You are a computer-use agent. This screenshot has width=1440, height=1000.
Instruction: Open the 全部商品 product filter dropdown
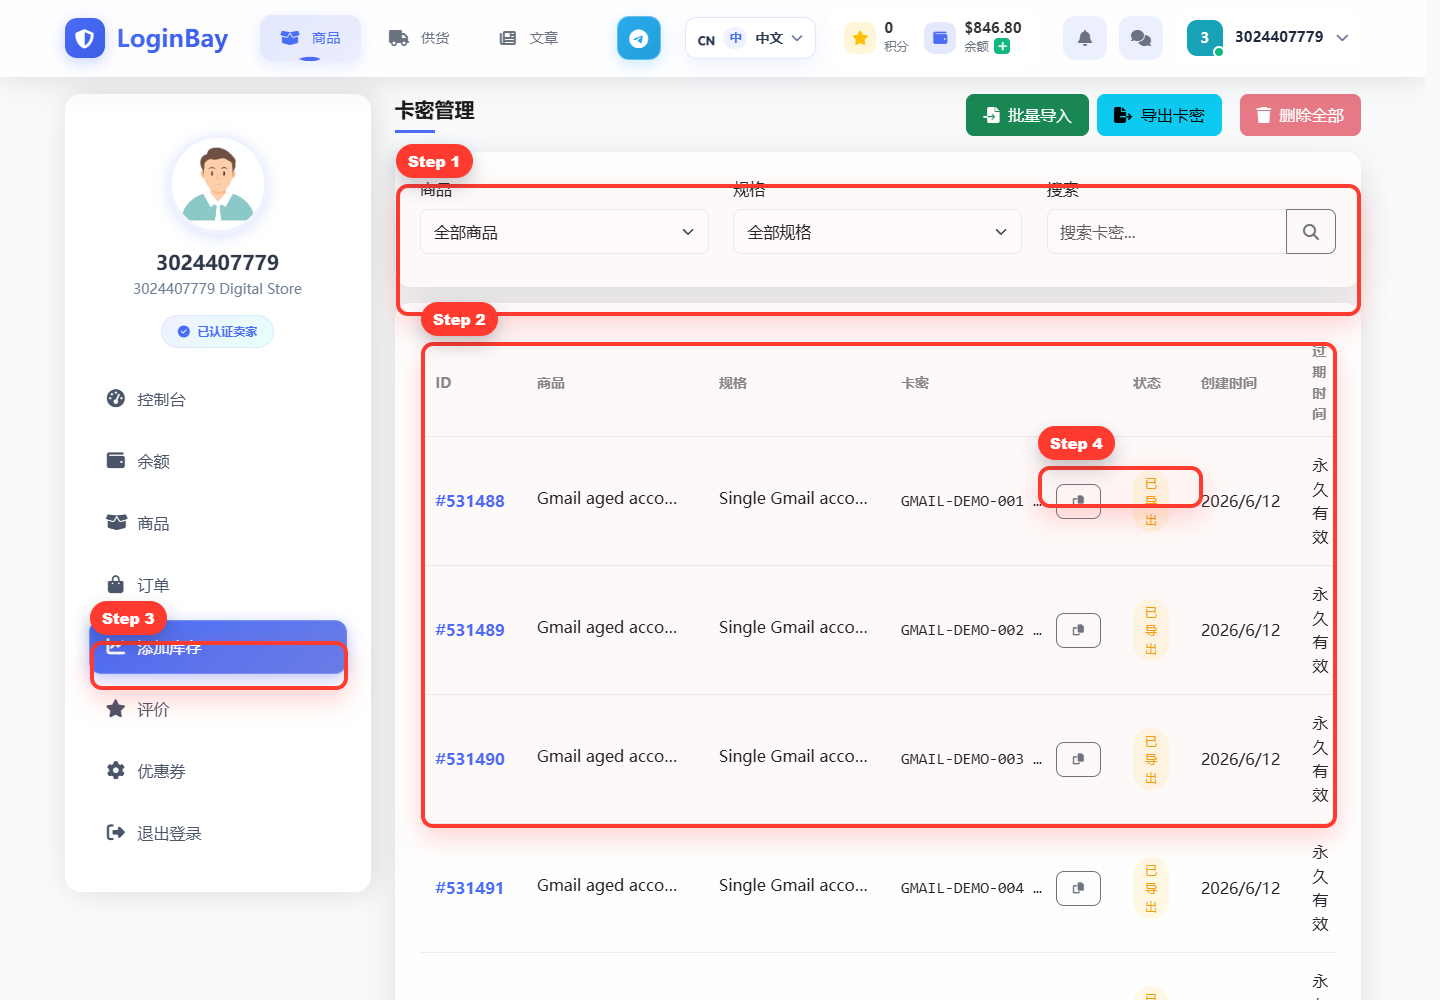click(564, 232)
